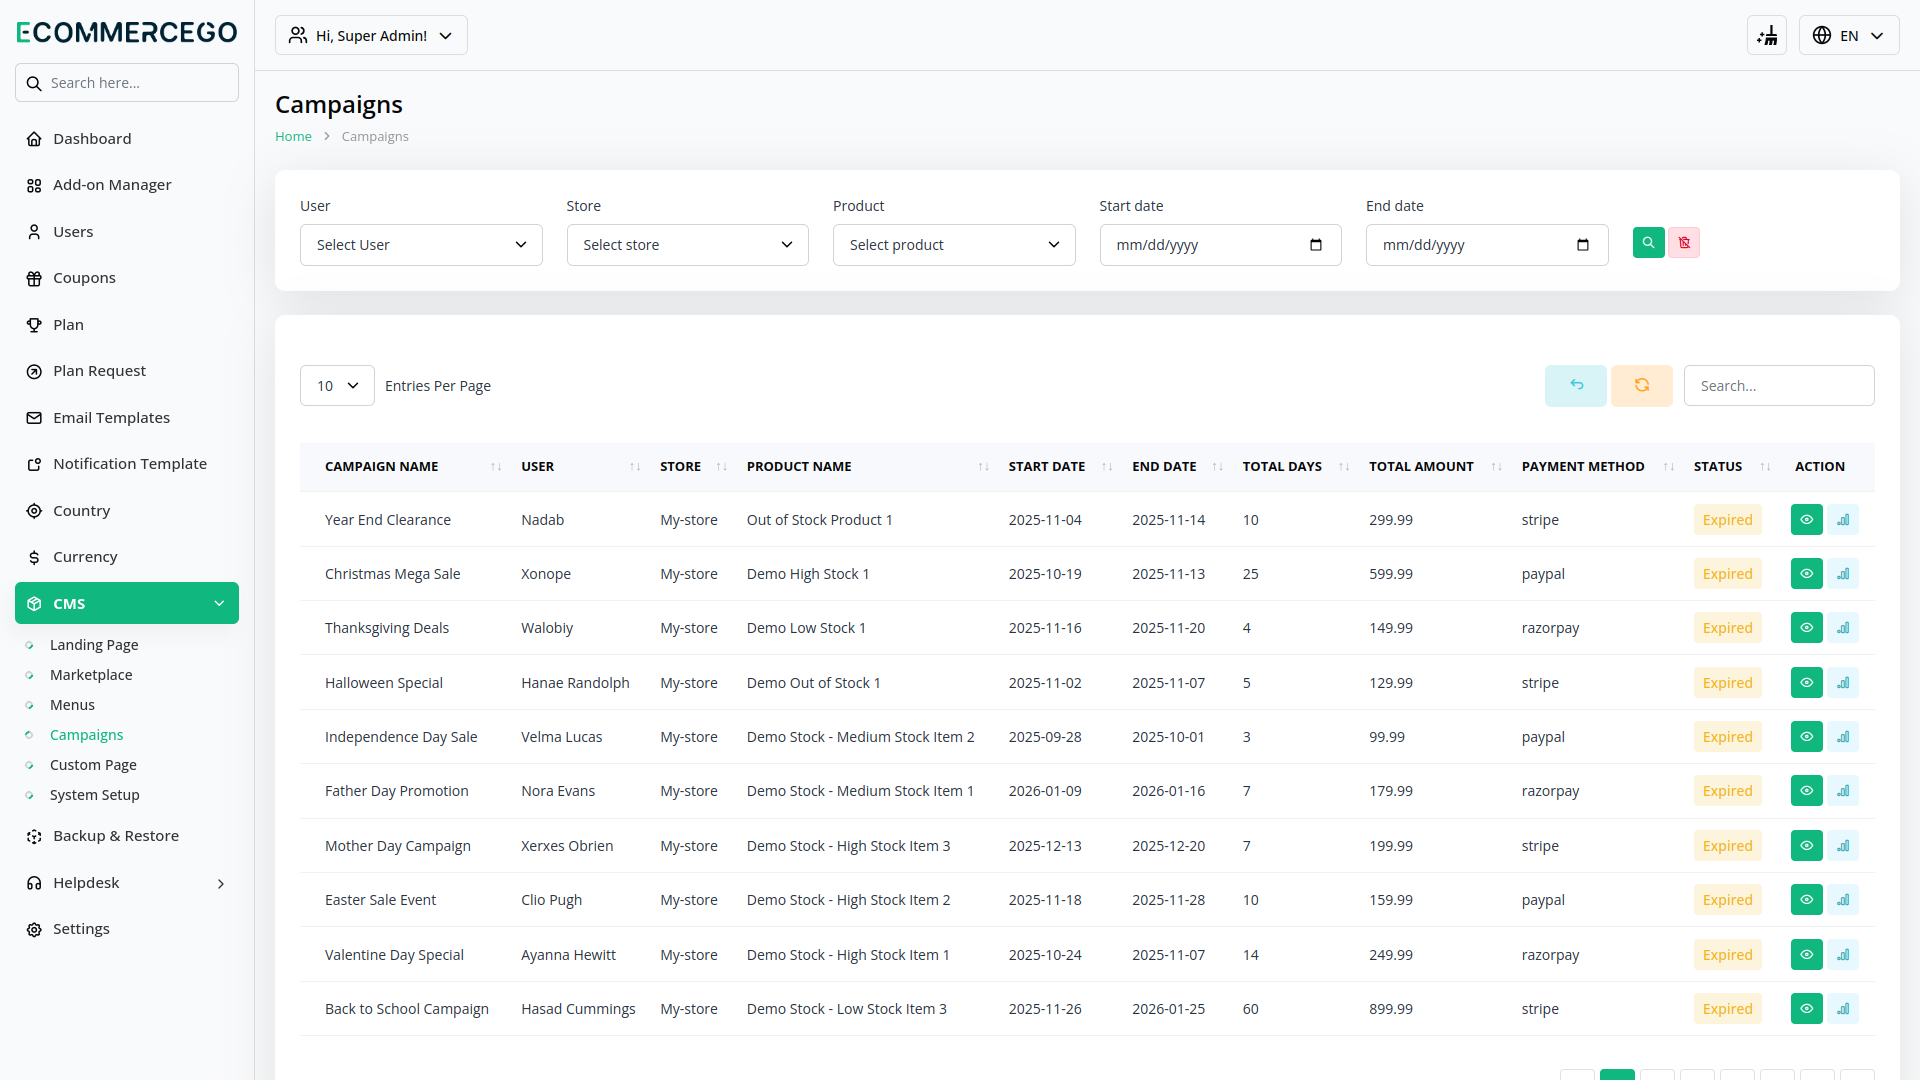Open End date calendar picker icon
Screen dimensions: 1920x1080
coord(1582,245)
